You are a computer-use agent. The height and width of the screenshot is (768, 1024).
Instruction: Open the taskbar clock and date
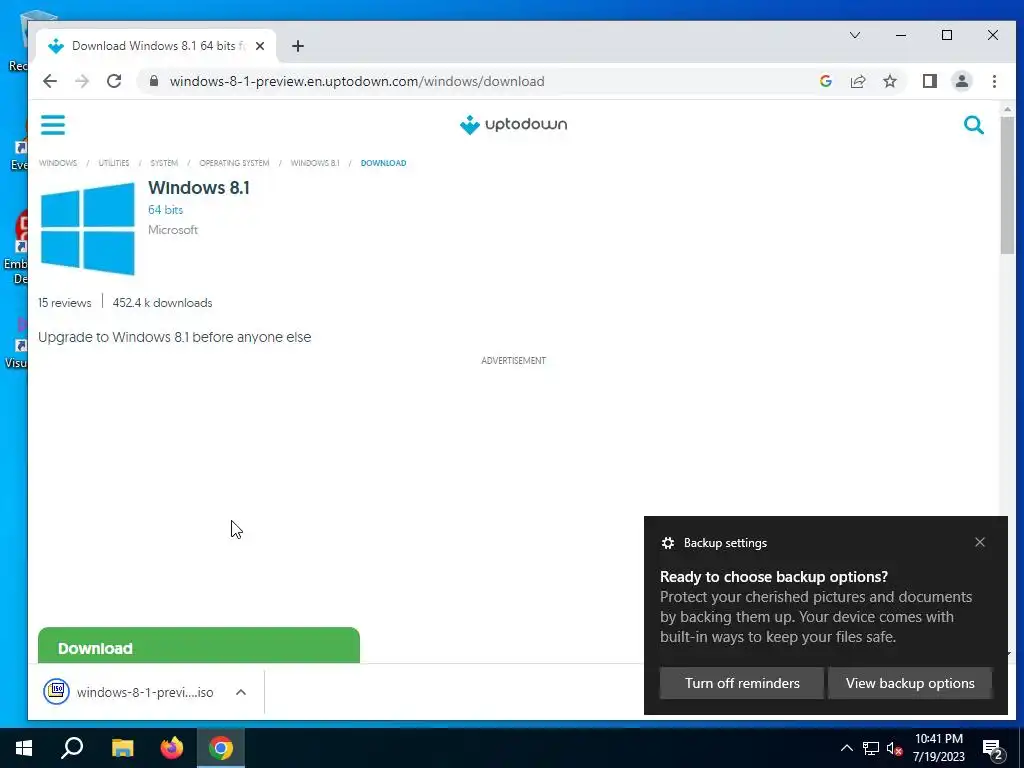pos(938,748)
